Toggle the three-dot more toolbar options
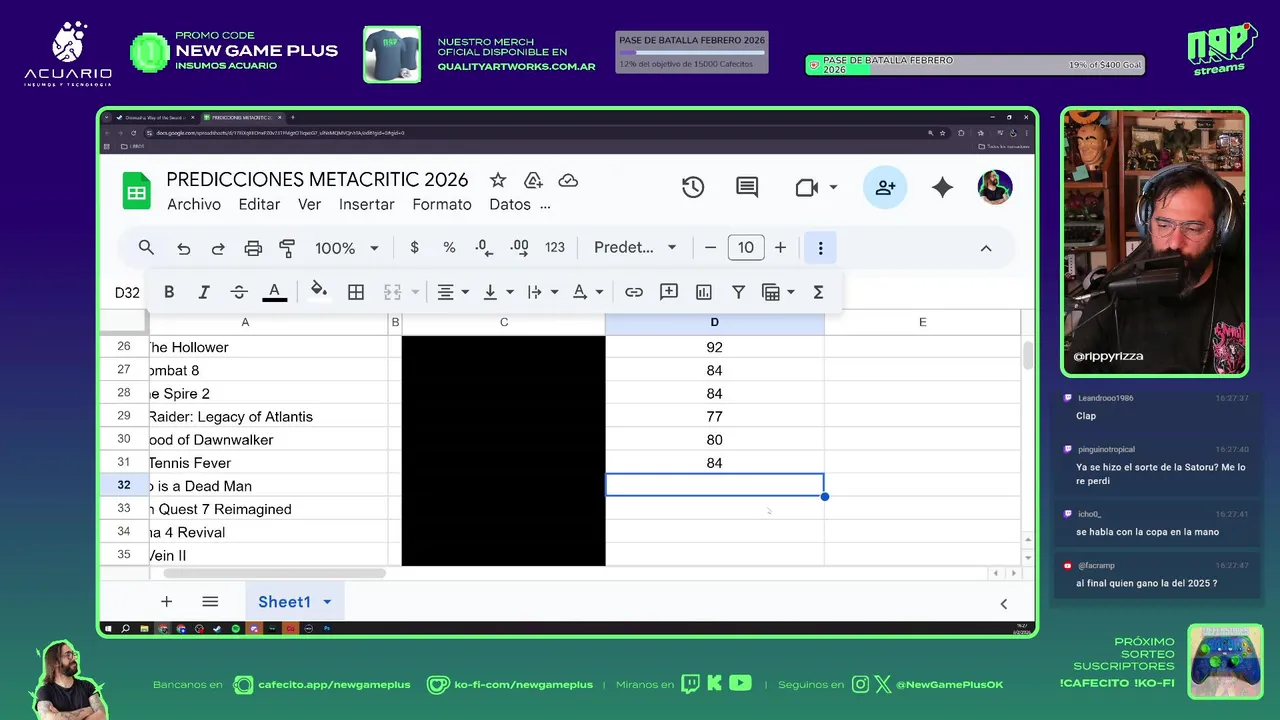Screen dimensions: 1280x720 820,248
